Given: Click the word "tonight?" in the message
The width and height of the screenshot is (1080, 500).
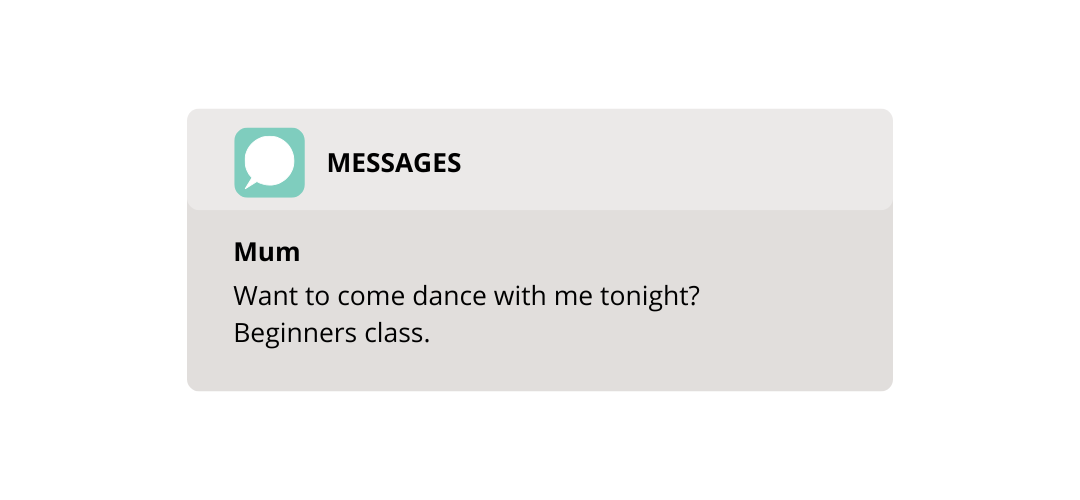Looking at the screenshot, I should click(662, 297).
